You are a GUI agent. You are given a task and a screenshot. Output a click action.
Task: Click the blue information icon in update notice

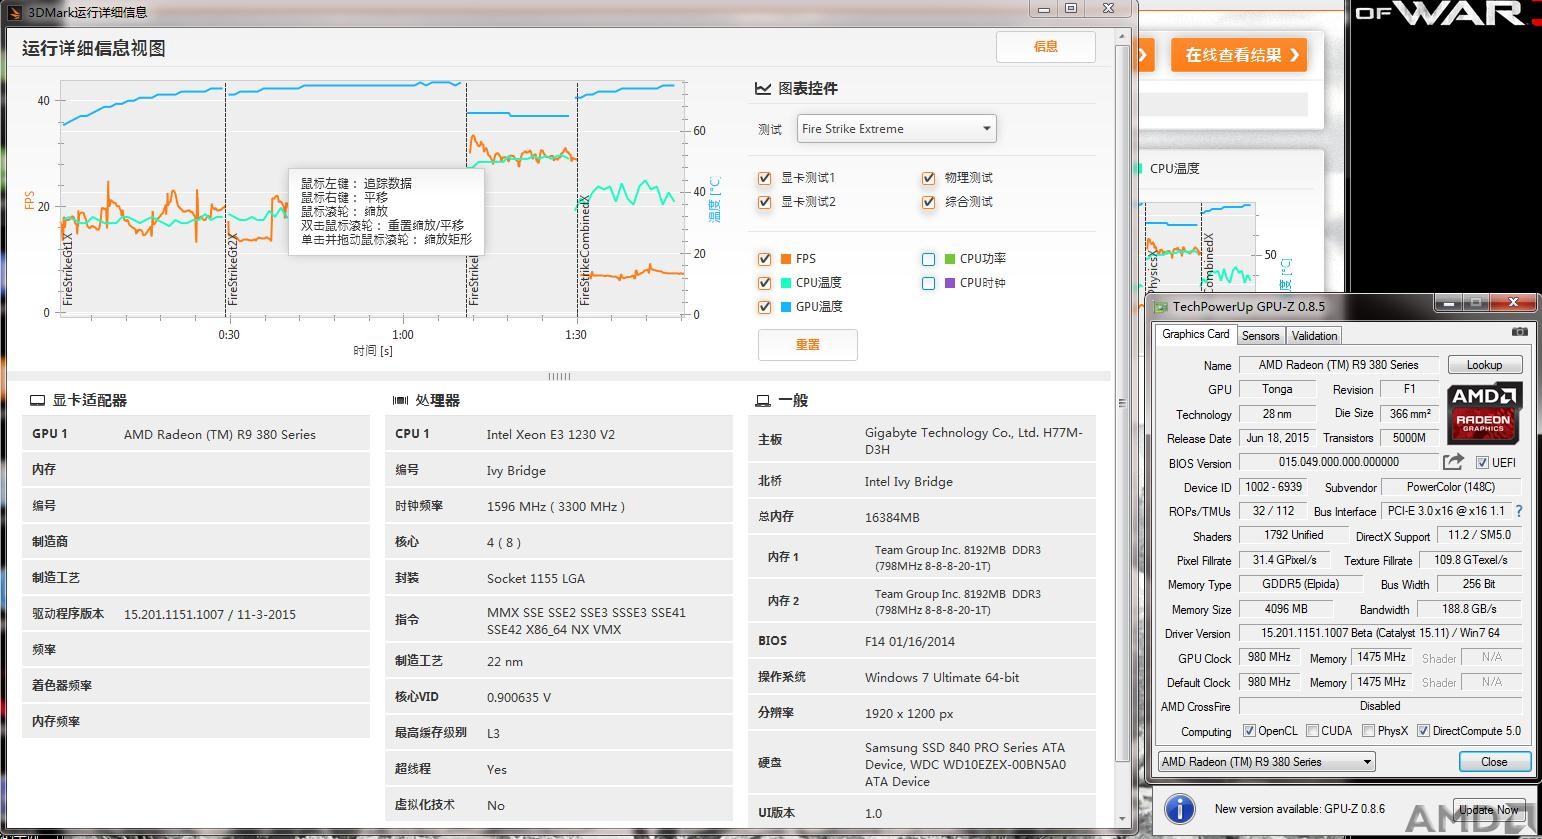[x=1180, y=809]
